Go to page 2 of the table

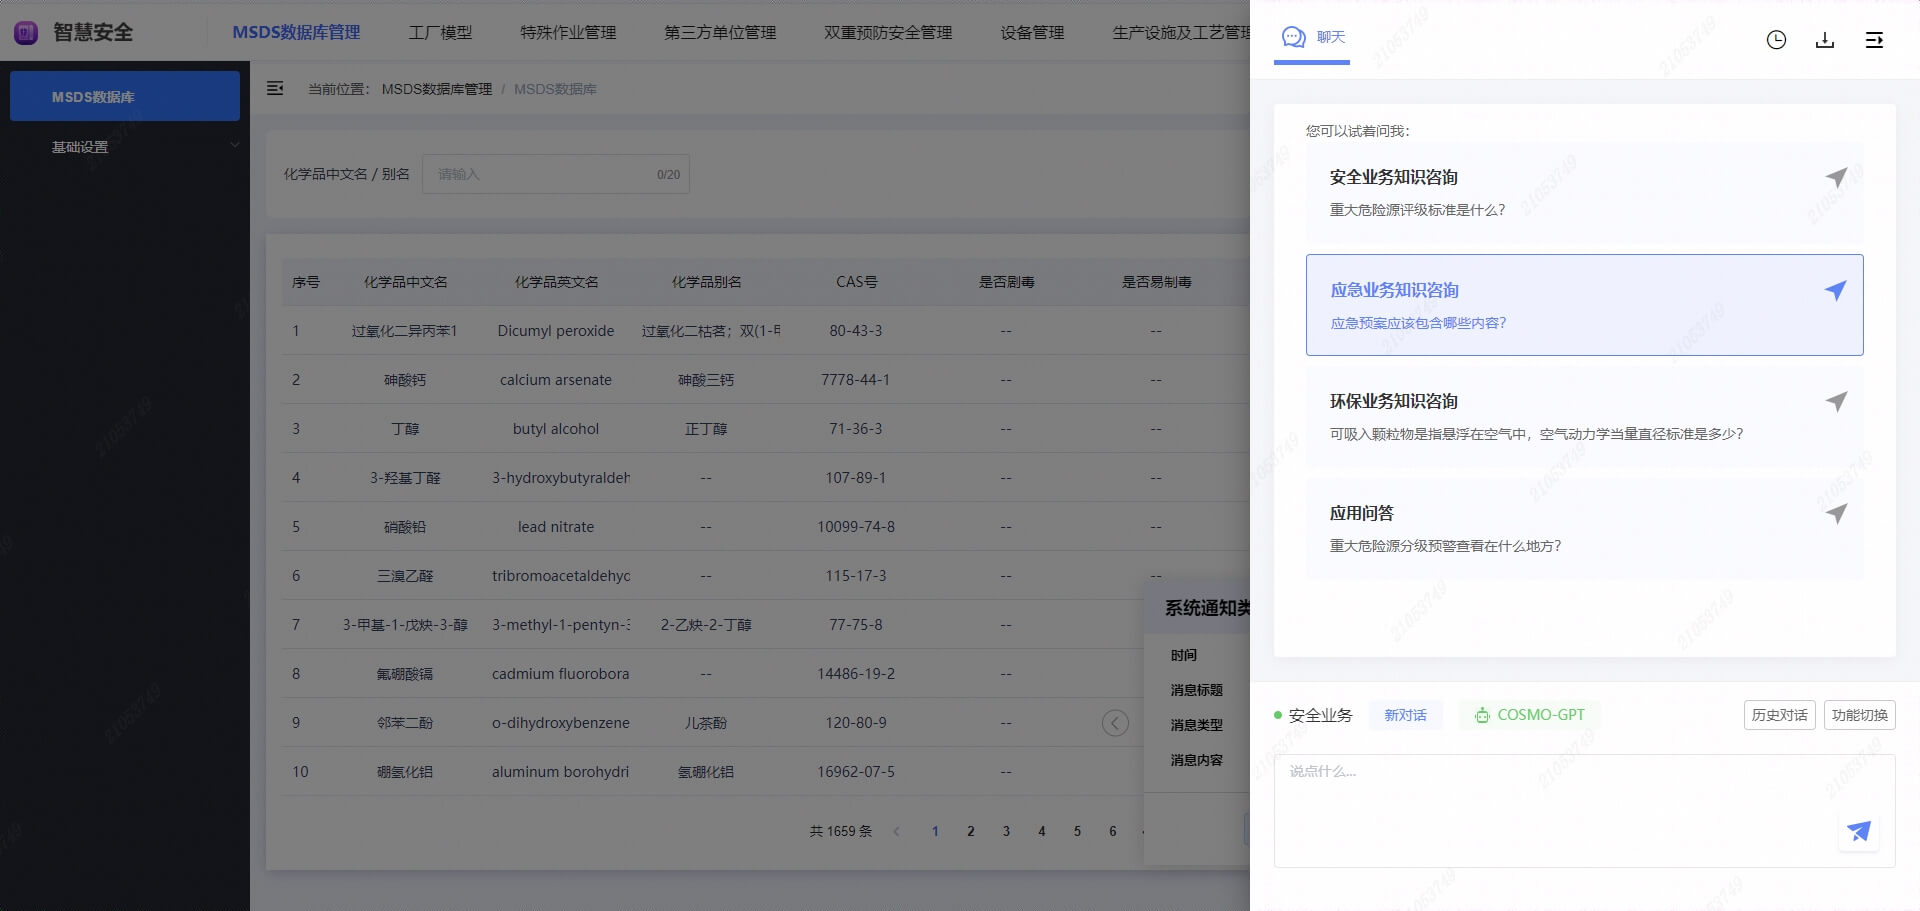click(970, 832)
